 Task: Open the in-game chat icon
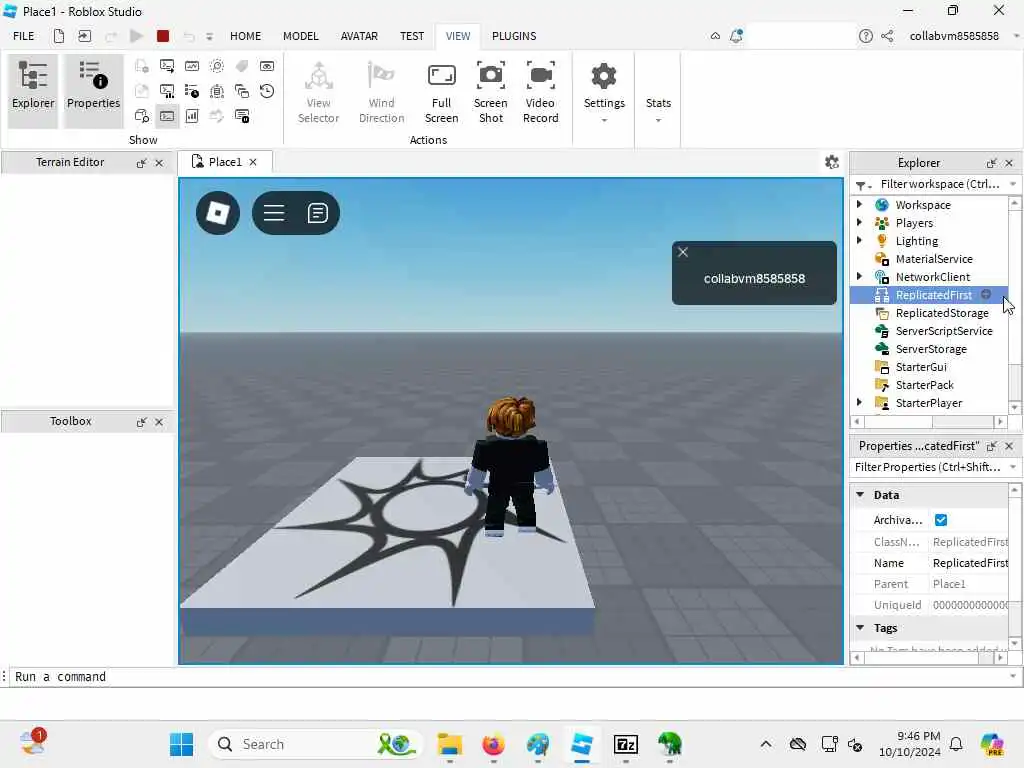[x=317, y=213]
